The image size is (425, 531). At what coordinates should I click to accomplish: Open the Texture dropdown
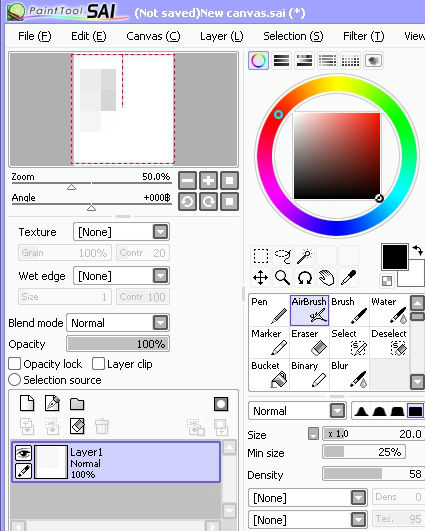pos(121,232)
